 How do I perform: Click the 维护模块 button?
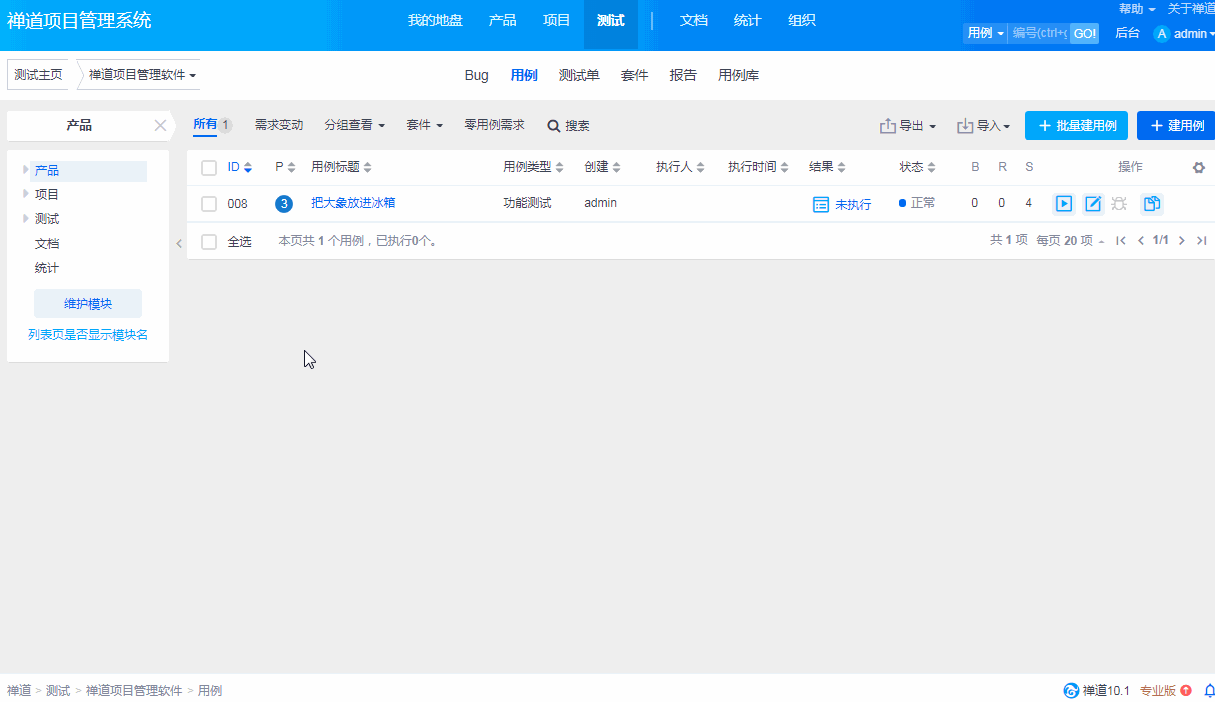coord(88,304)
